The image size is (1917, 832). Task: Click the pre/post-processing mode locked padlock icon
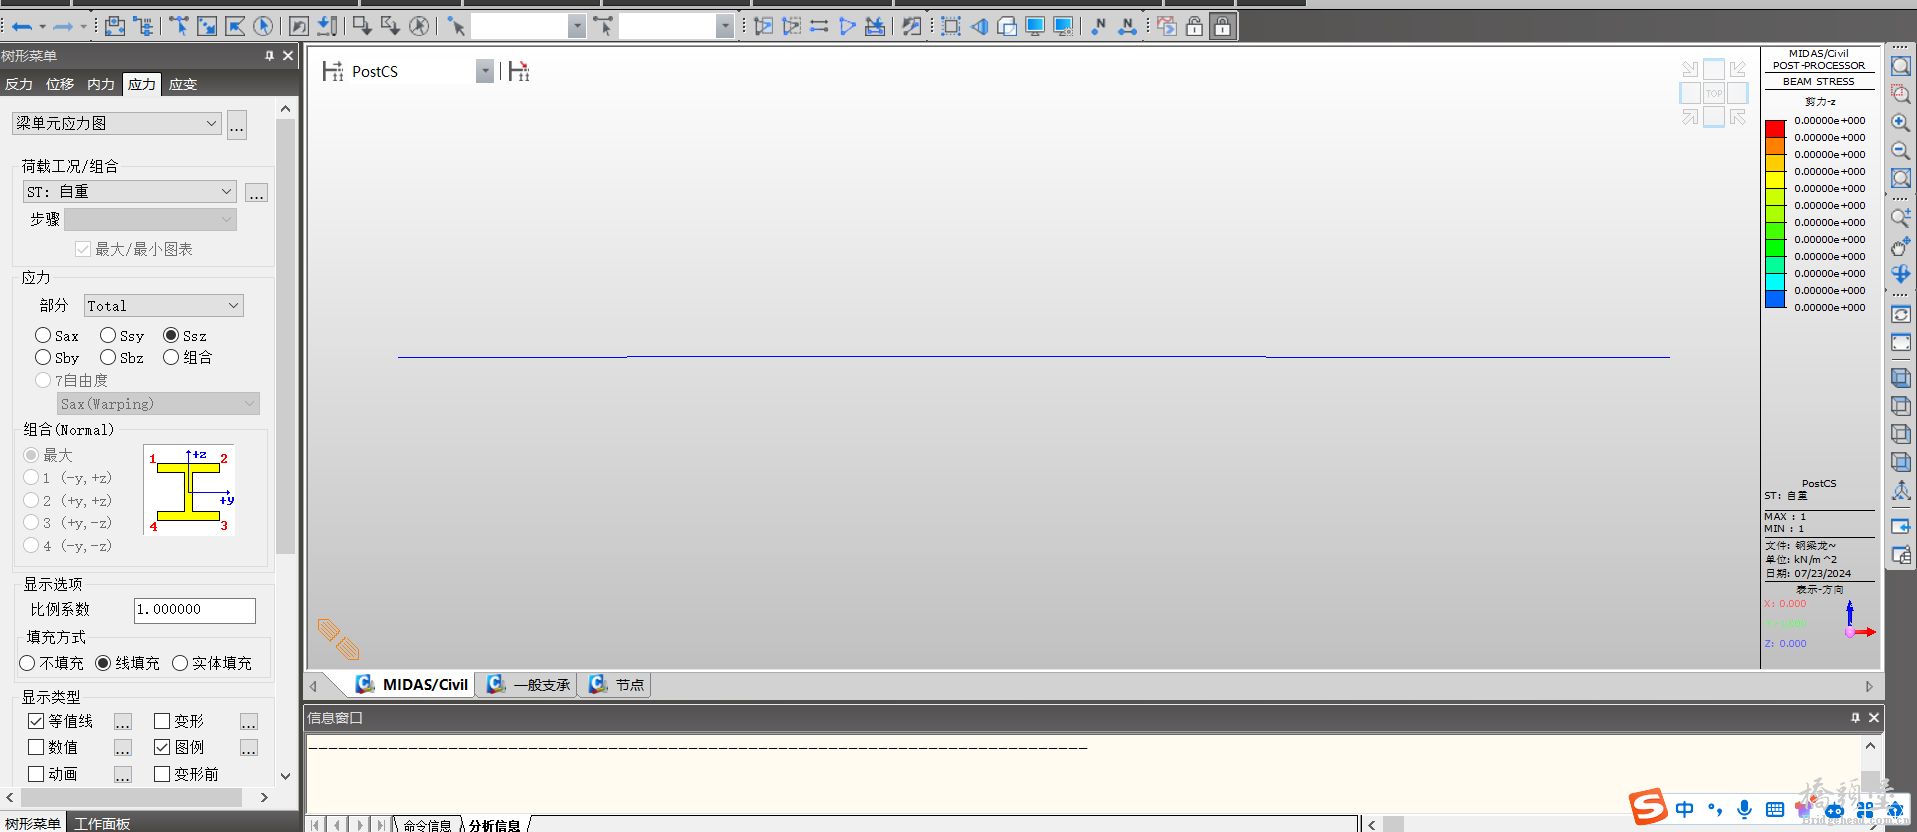[x=1222, y=26]
